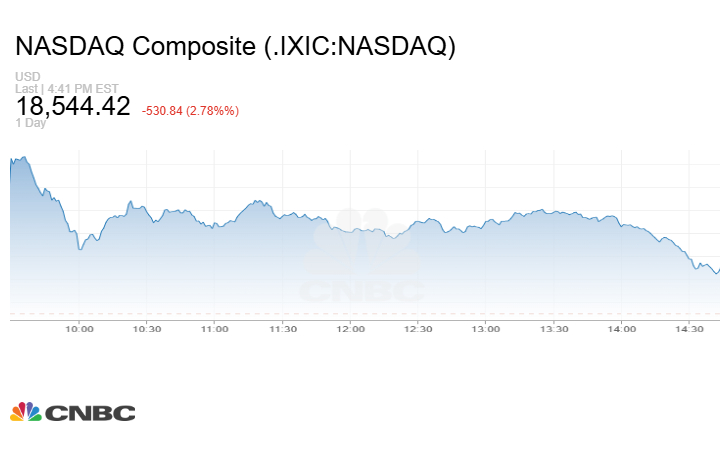This screenshot has width=720, height=450.
Task: Click the 13:30 time axis label
Action: (554, 328)
